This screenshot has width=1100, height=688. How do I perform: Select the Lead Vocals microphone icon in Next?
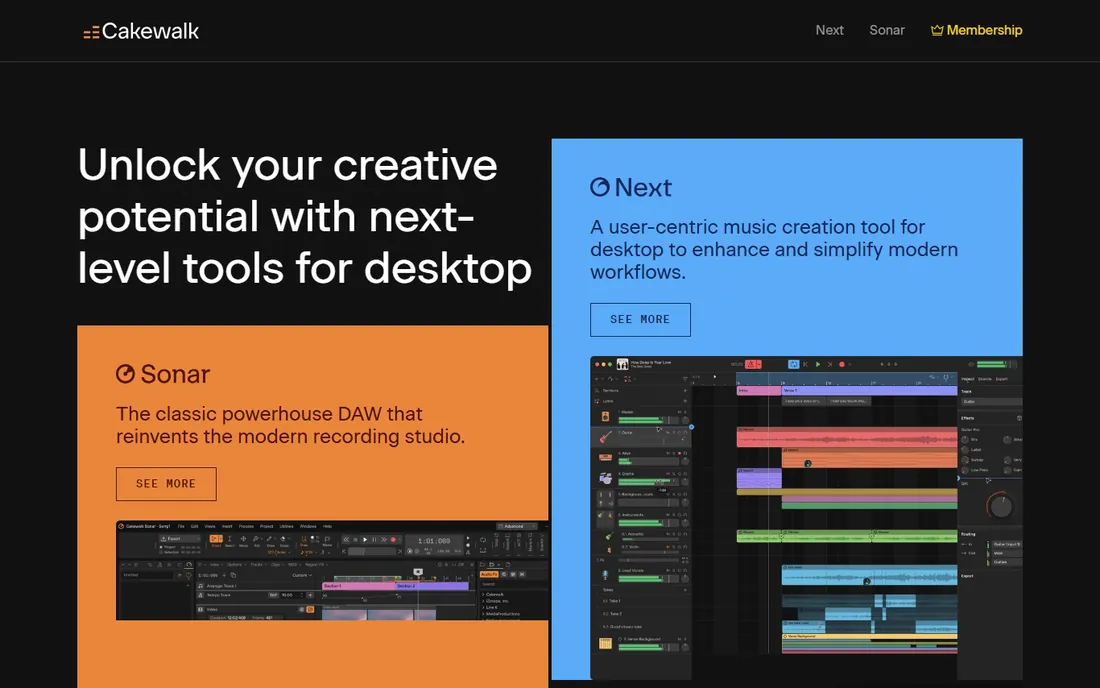point(605,575)
